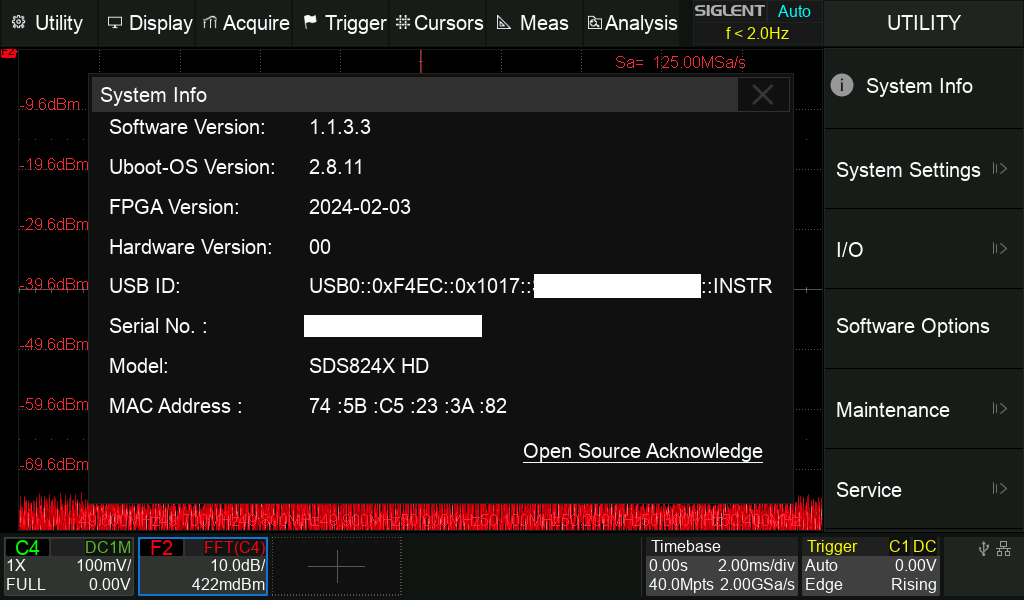This screenshot has width=1024, height=600.
Task: Add a channel with the plus box
Action: point(337,566)
